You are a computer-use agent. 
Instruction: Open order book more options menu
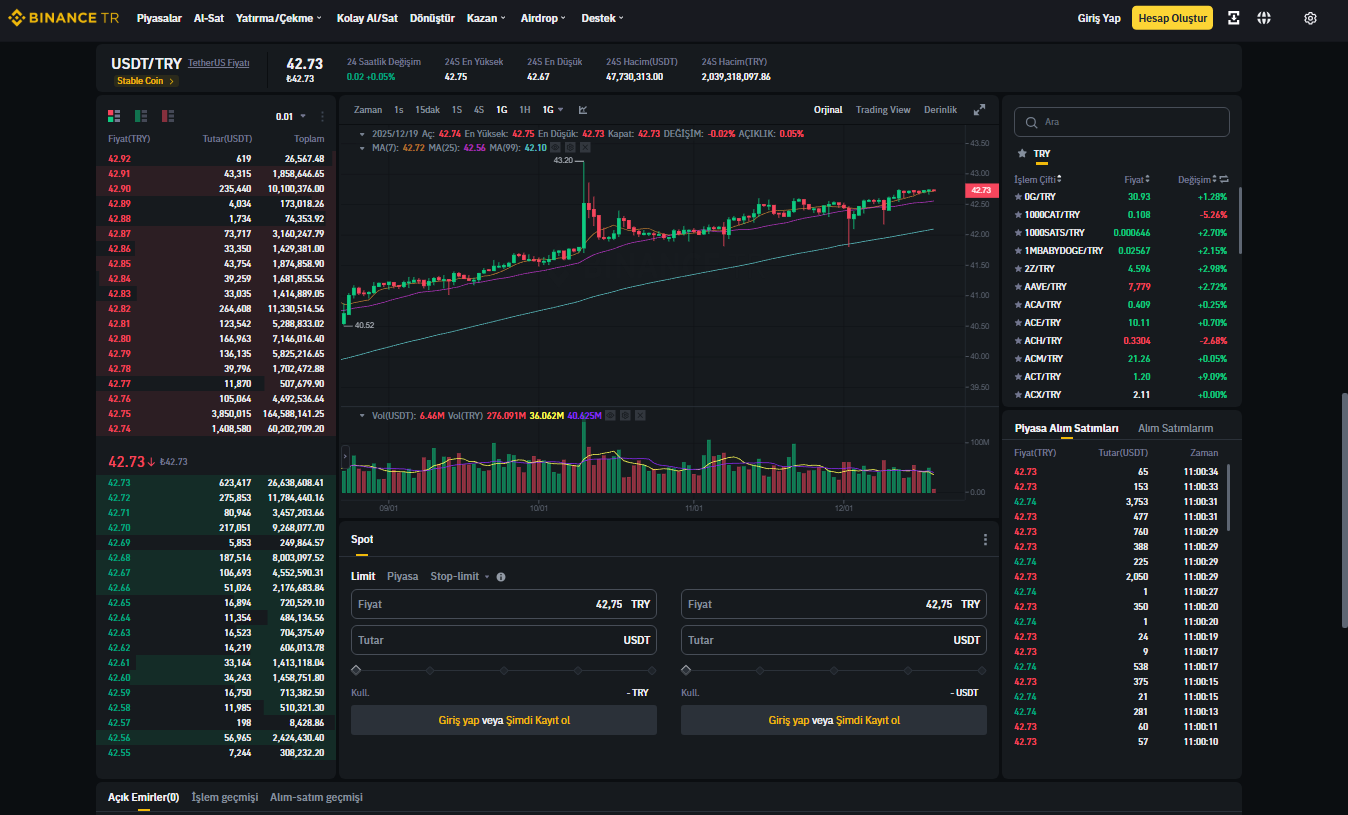(322, 116)
